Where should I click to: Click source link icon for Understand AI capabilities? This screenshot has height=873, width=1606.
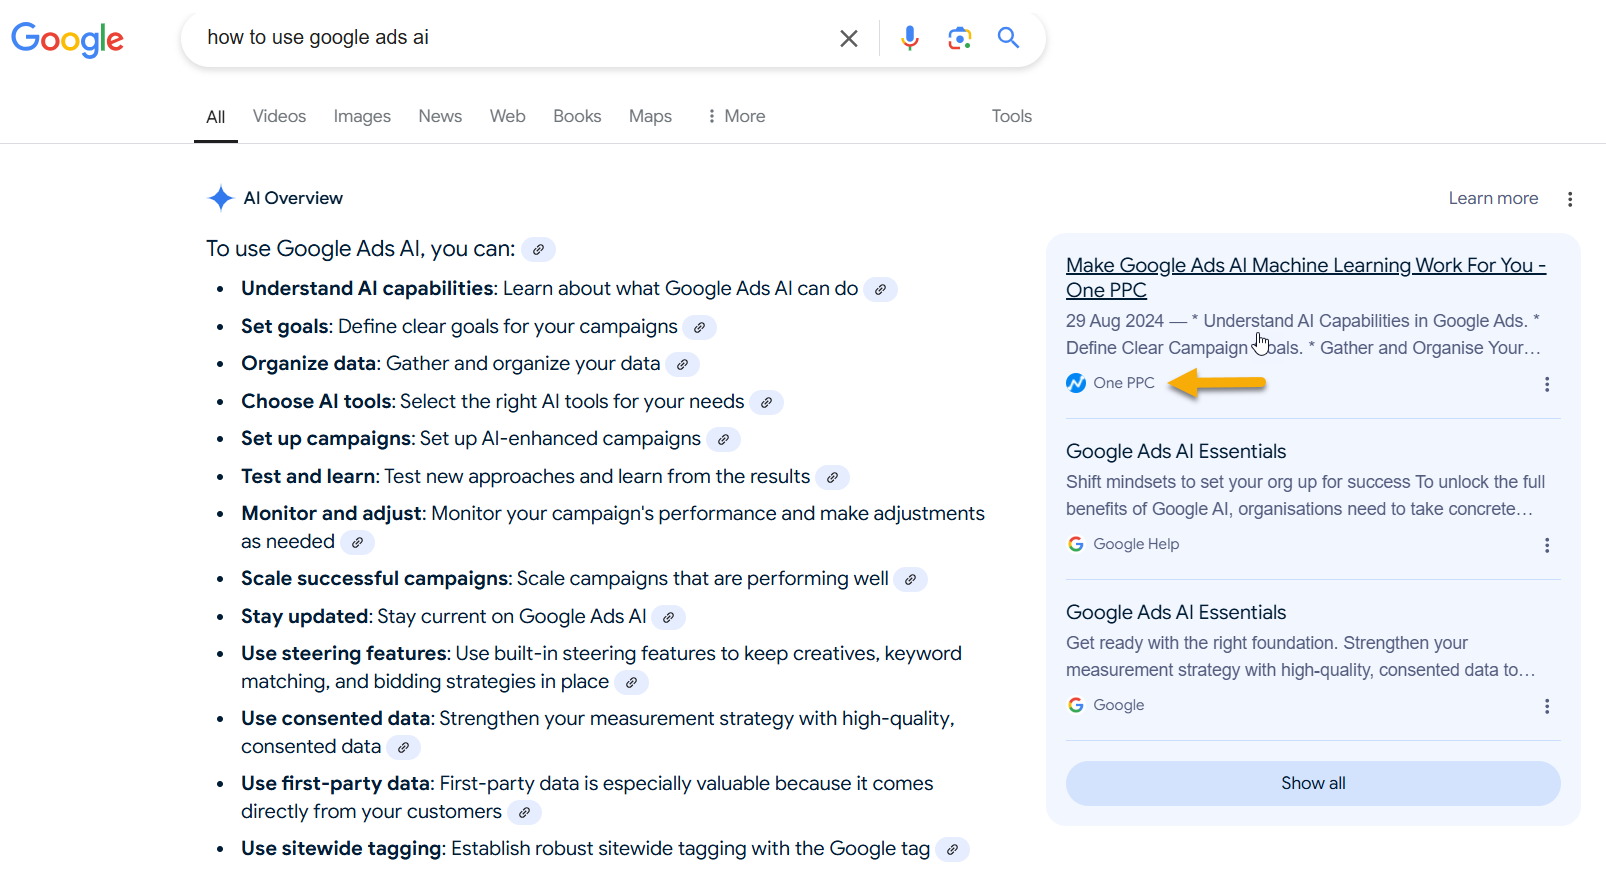click(x=880, y=289)
